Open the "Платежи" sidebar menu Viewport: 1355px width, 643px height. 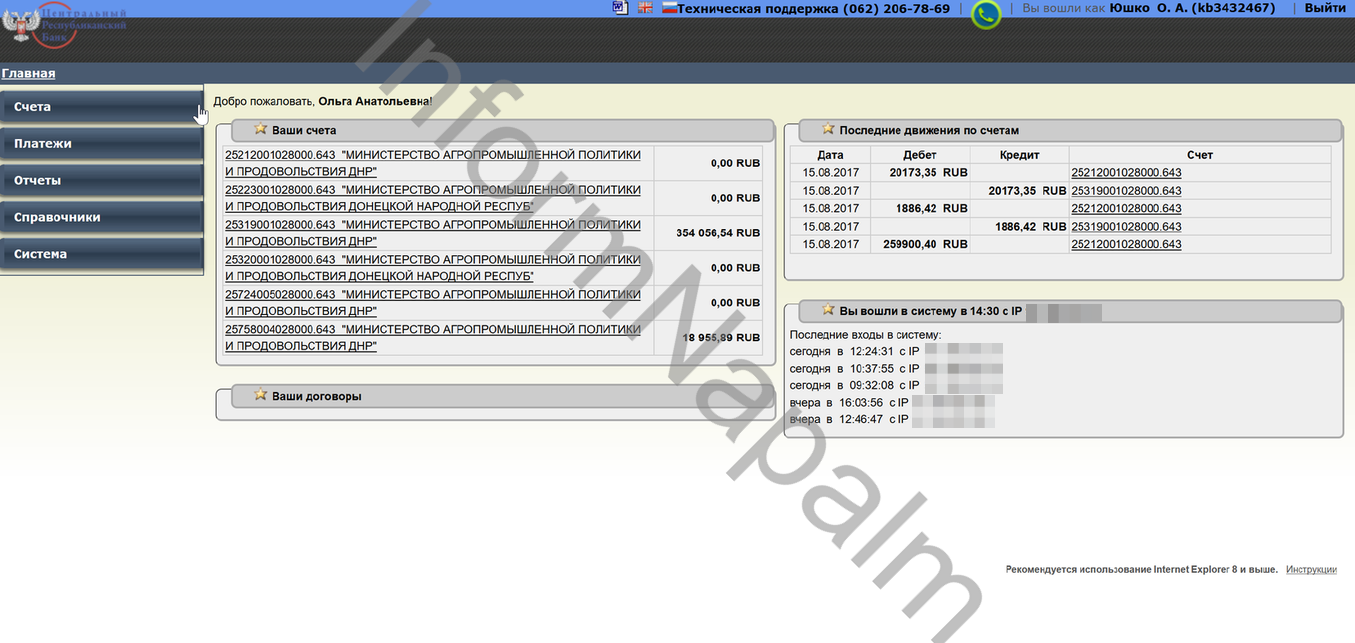[100, 144]
